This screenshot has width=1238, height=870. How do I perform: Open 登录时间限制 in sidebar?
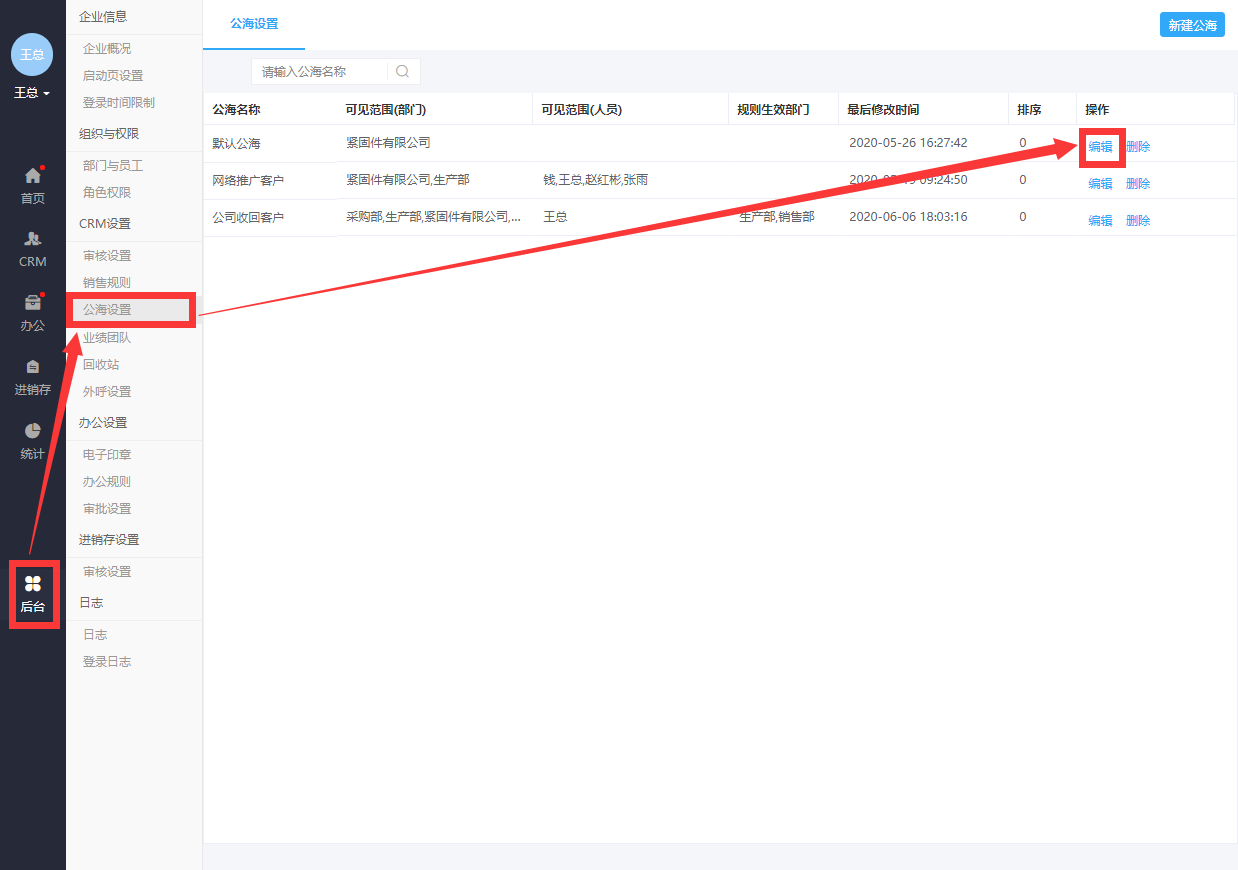coord(119,102)
